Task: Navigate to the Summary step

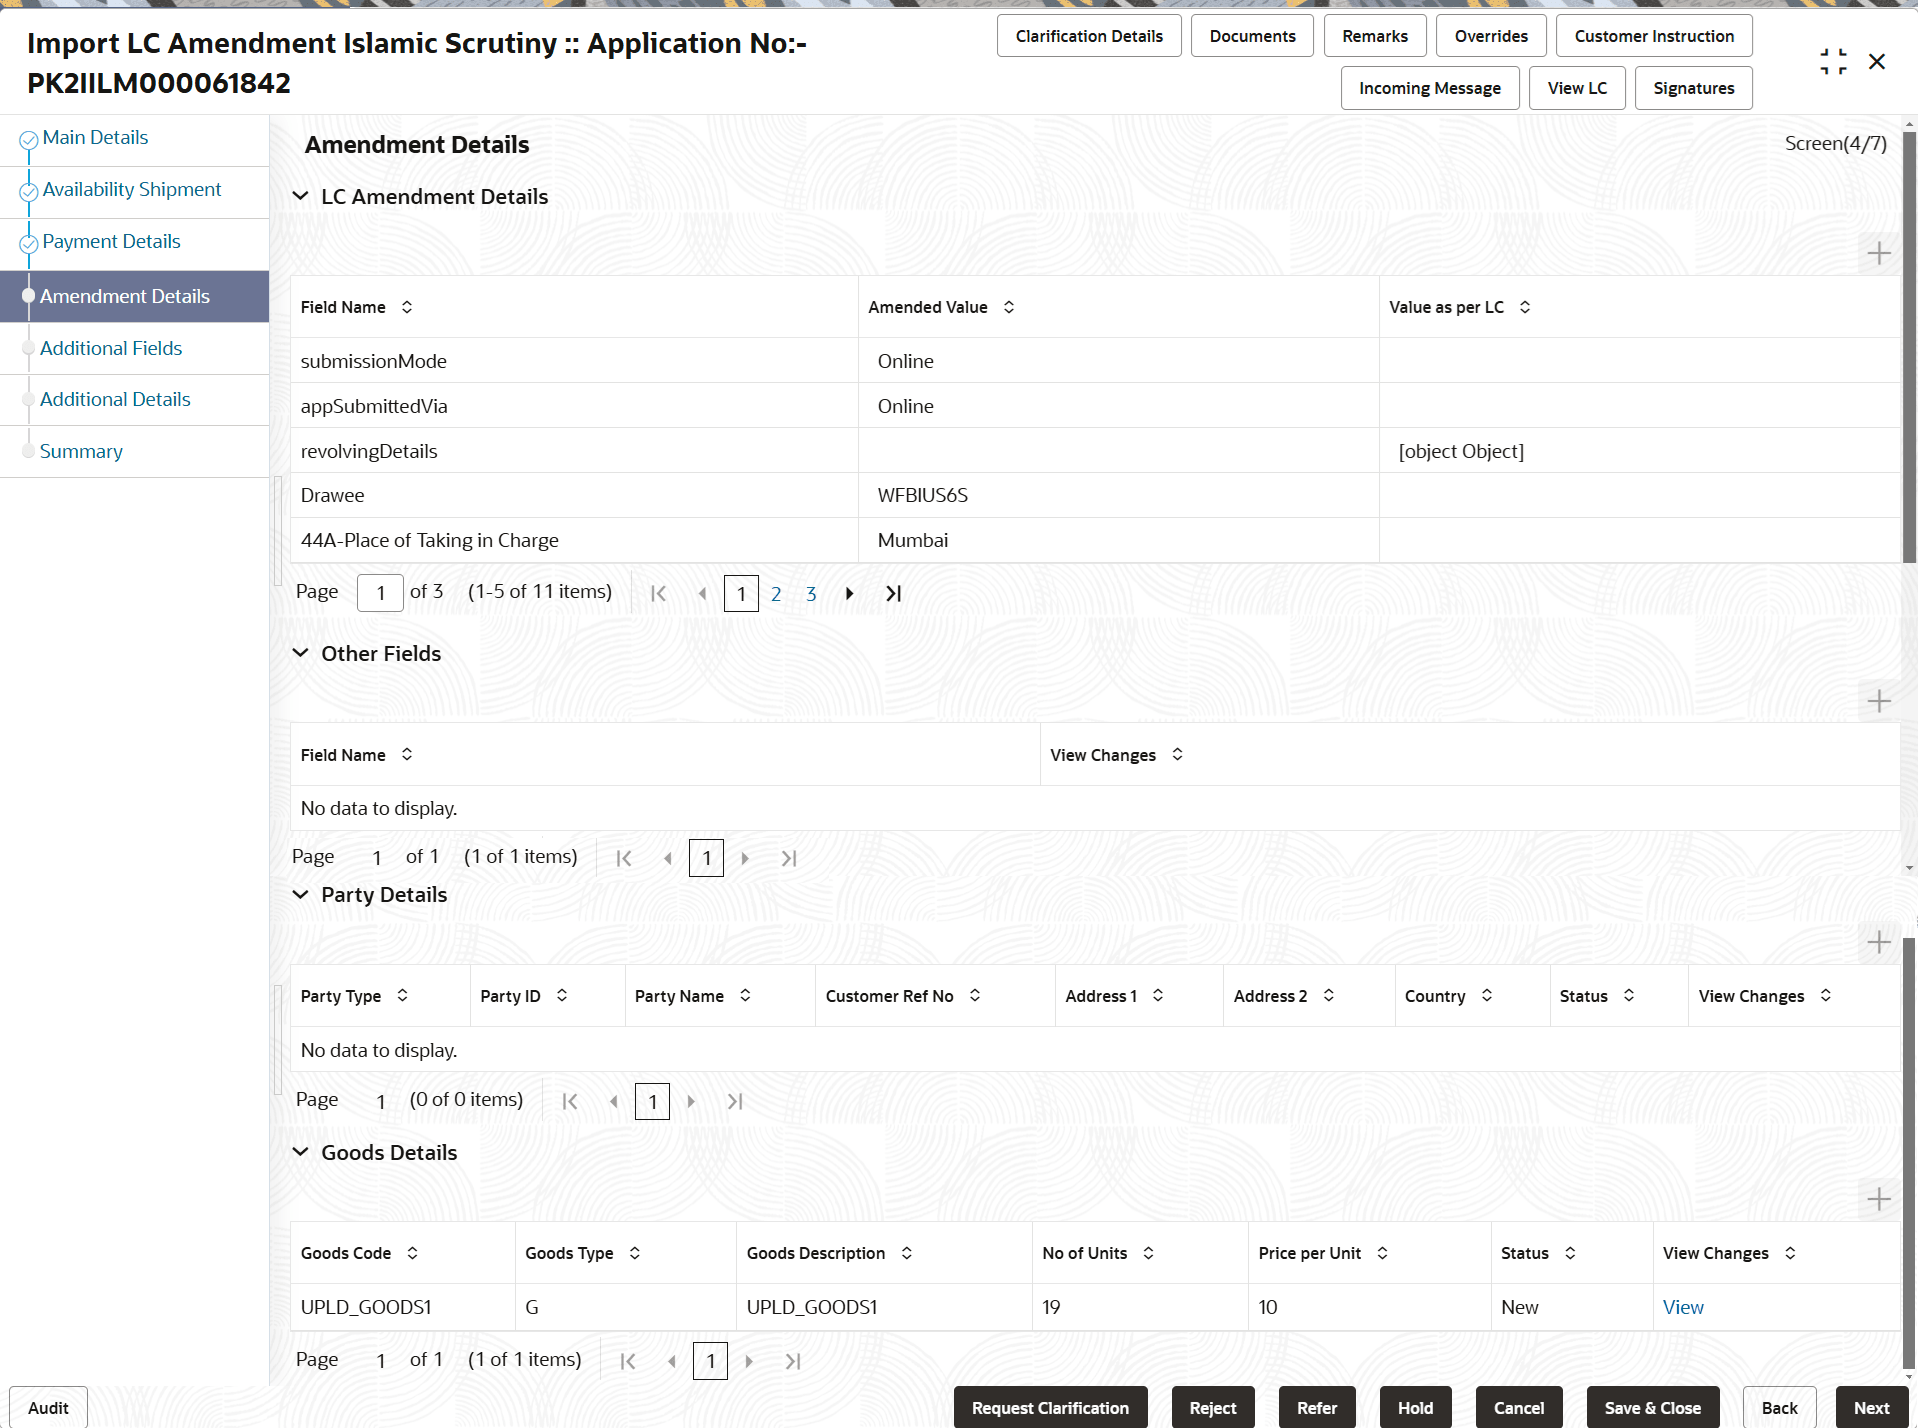Action: (81, 451)
